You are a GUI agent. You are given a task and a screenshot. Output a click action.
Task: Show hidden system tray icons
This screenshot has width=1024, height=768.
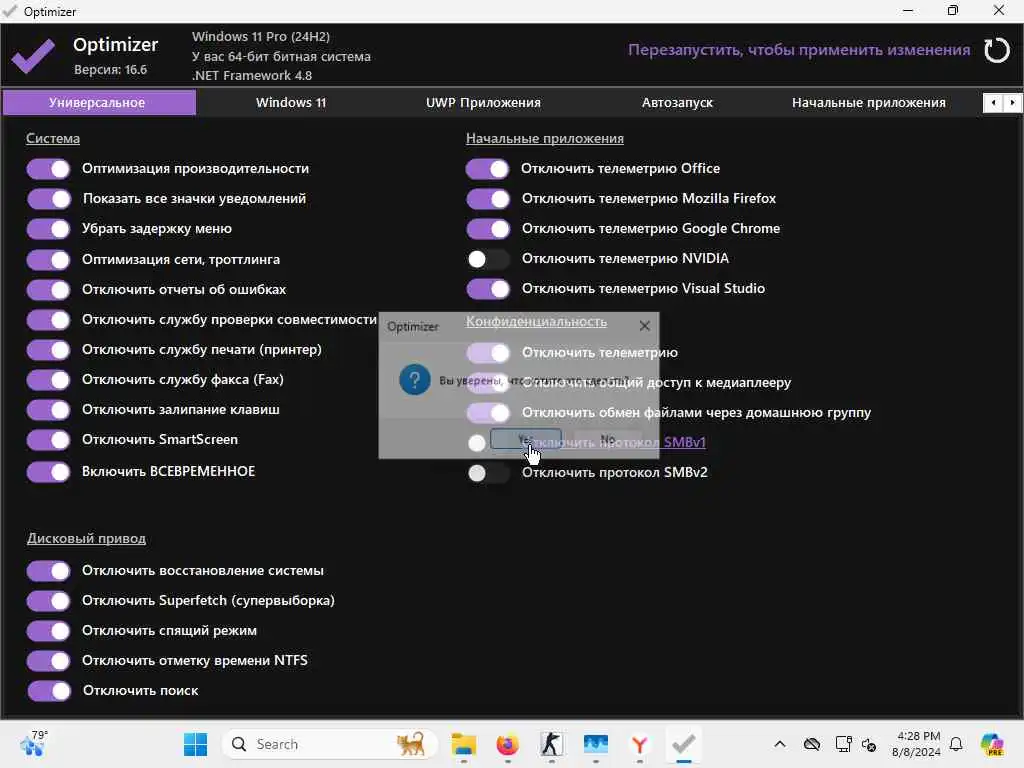[780, 744]
